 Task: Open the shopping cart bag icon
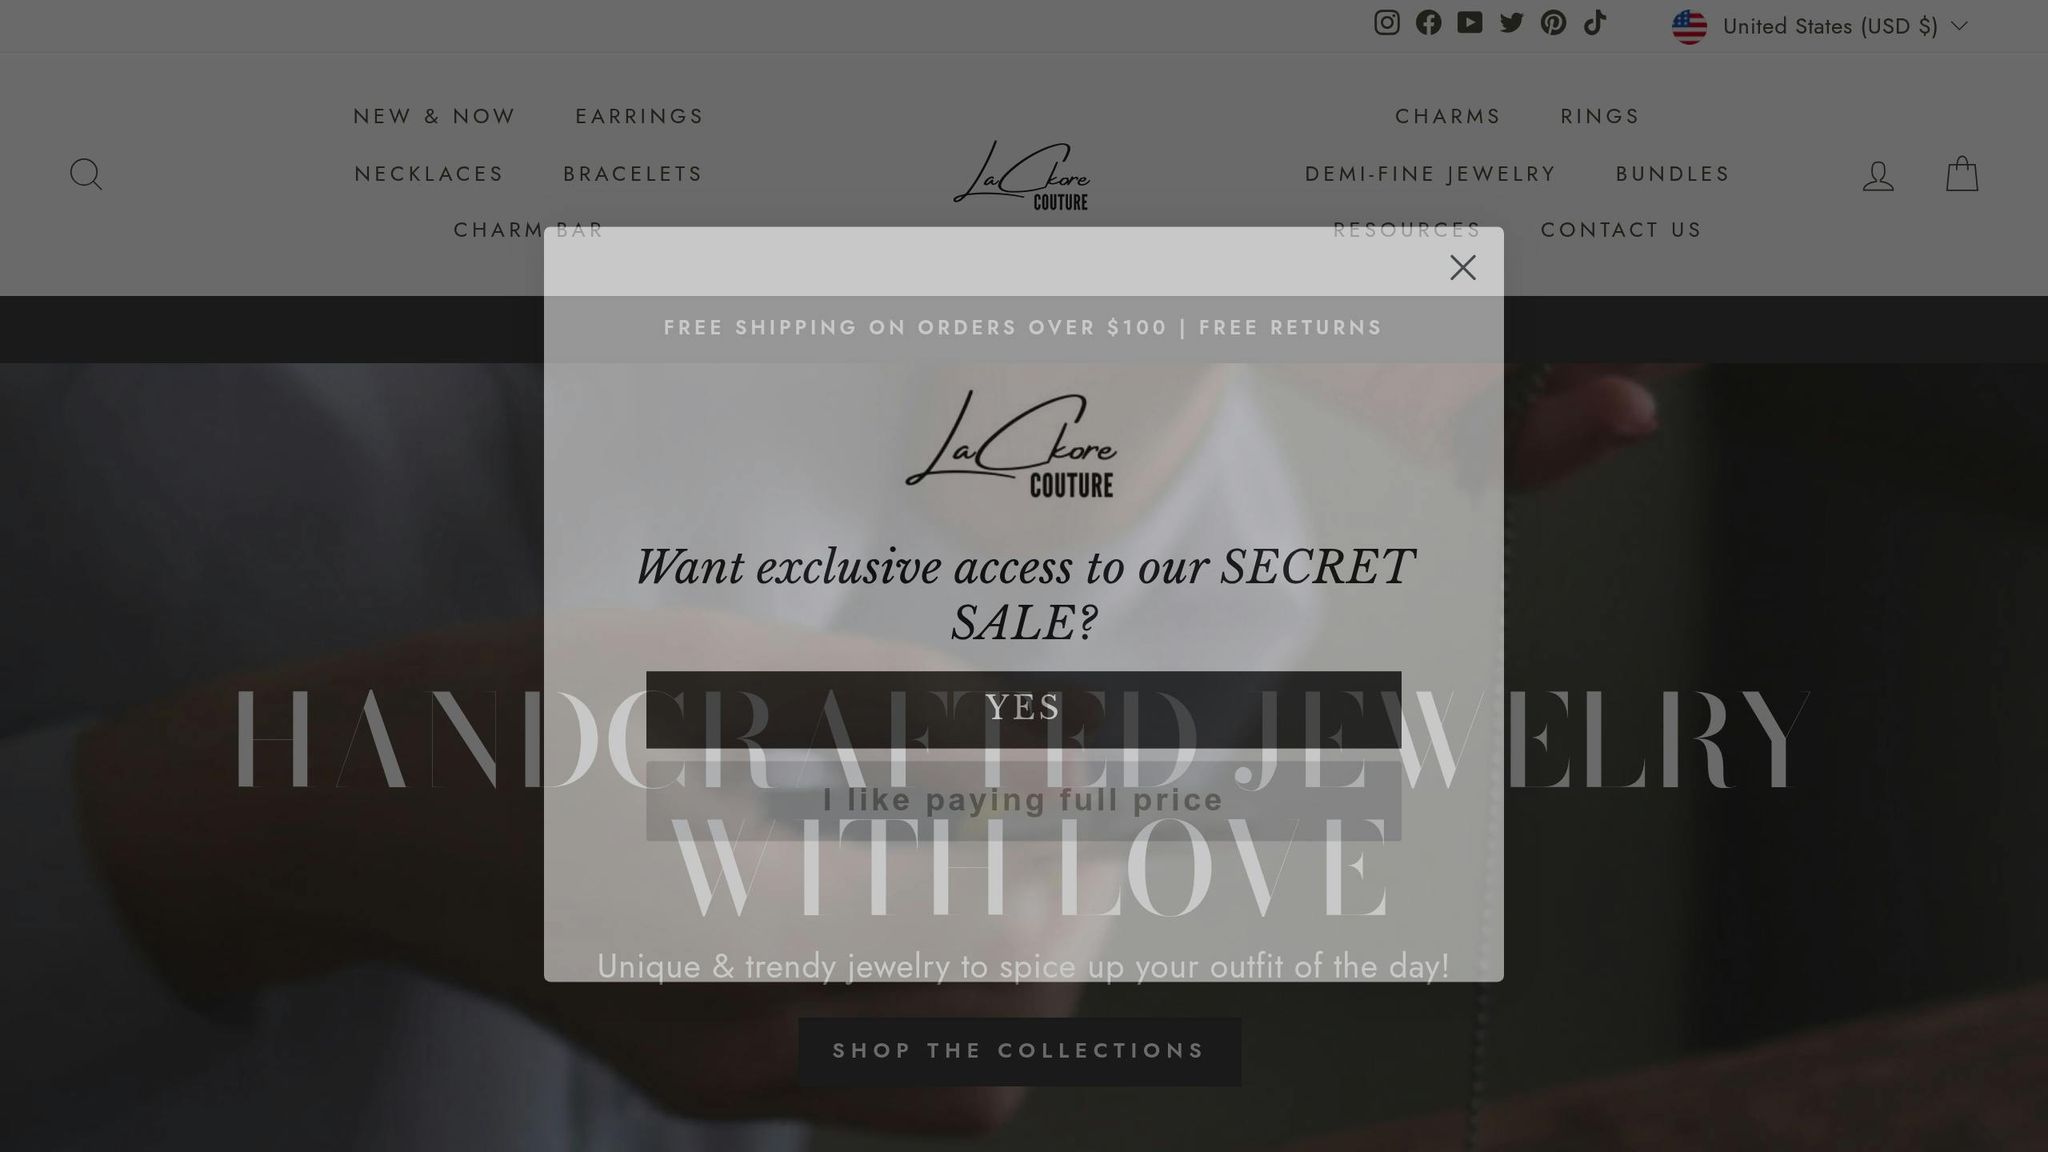[x=1962, y=174]
